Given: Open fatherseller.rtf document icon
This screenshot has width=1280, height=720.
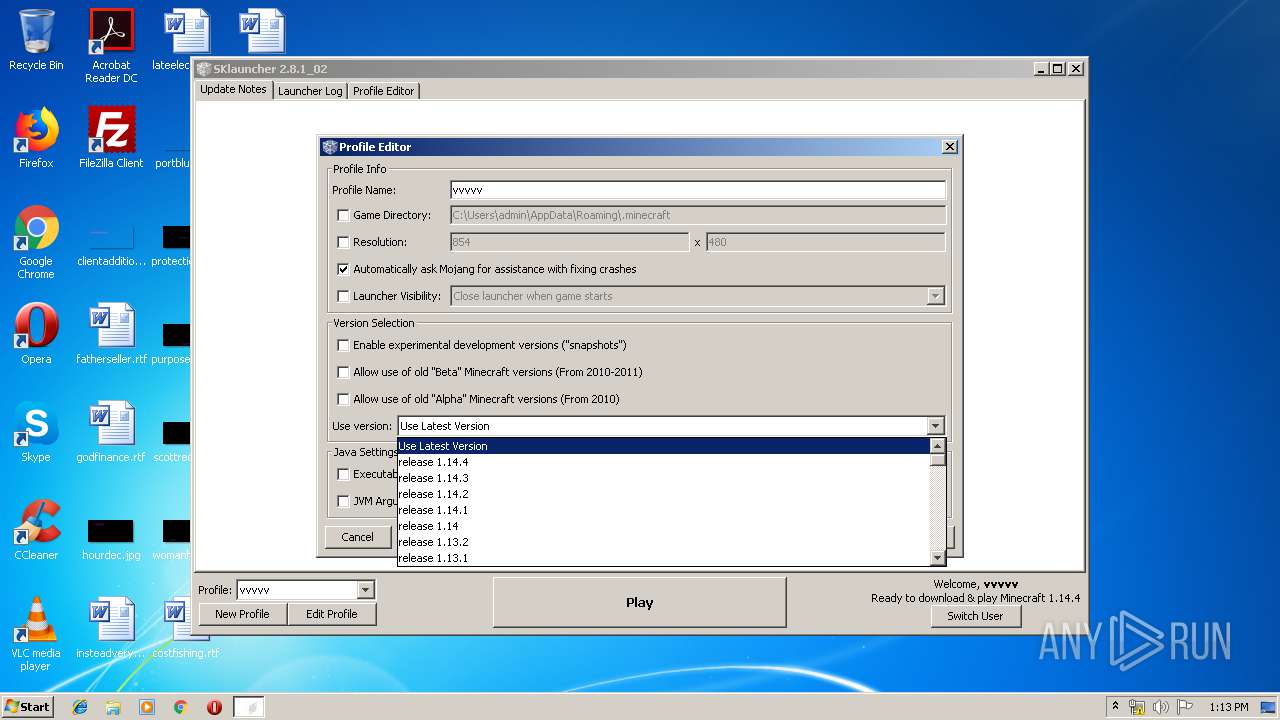Looking at the screenshot, I should 111,334.
